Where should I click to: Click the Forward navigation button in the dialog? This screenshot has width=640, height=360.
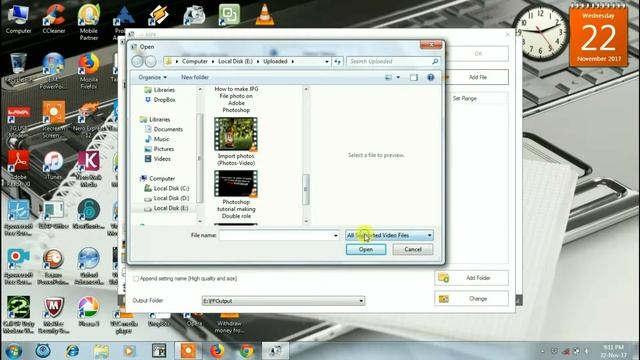click(x=151, y=61)
